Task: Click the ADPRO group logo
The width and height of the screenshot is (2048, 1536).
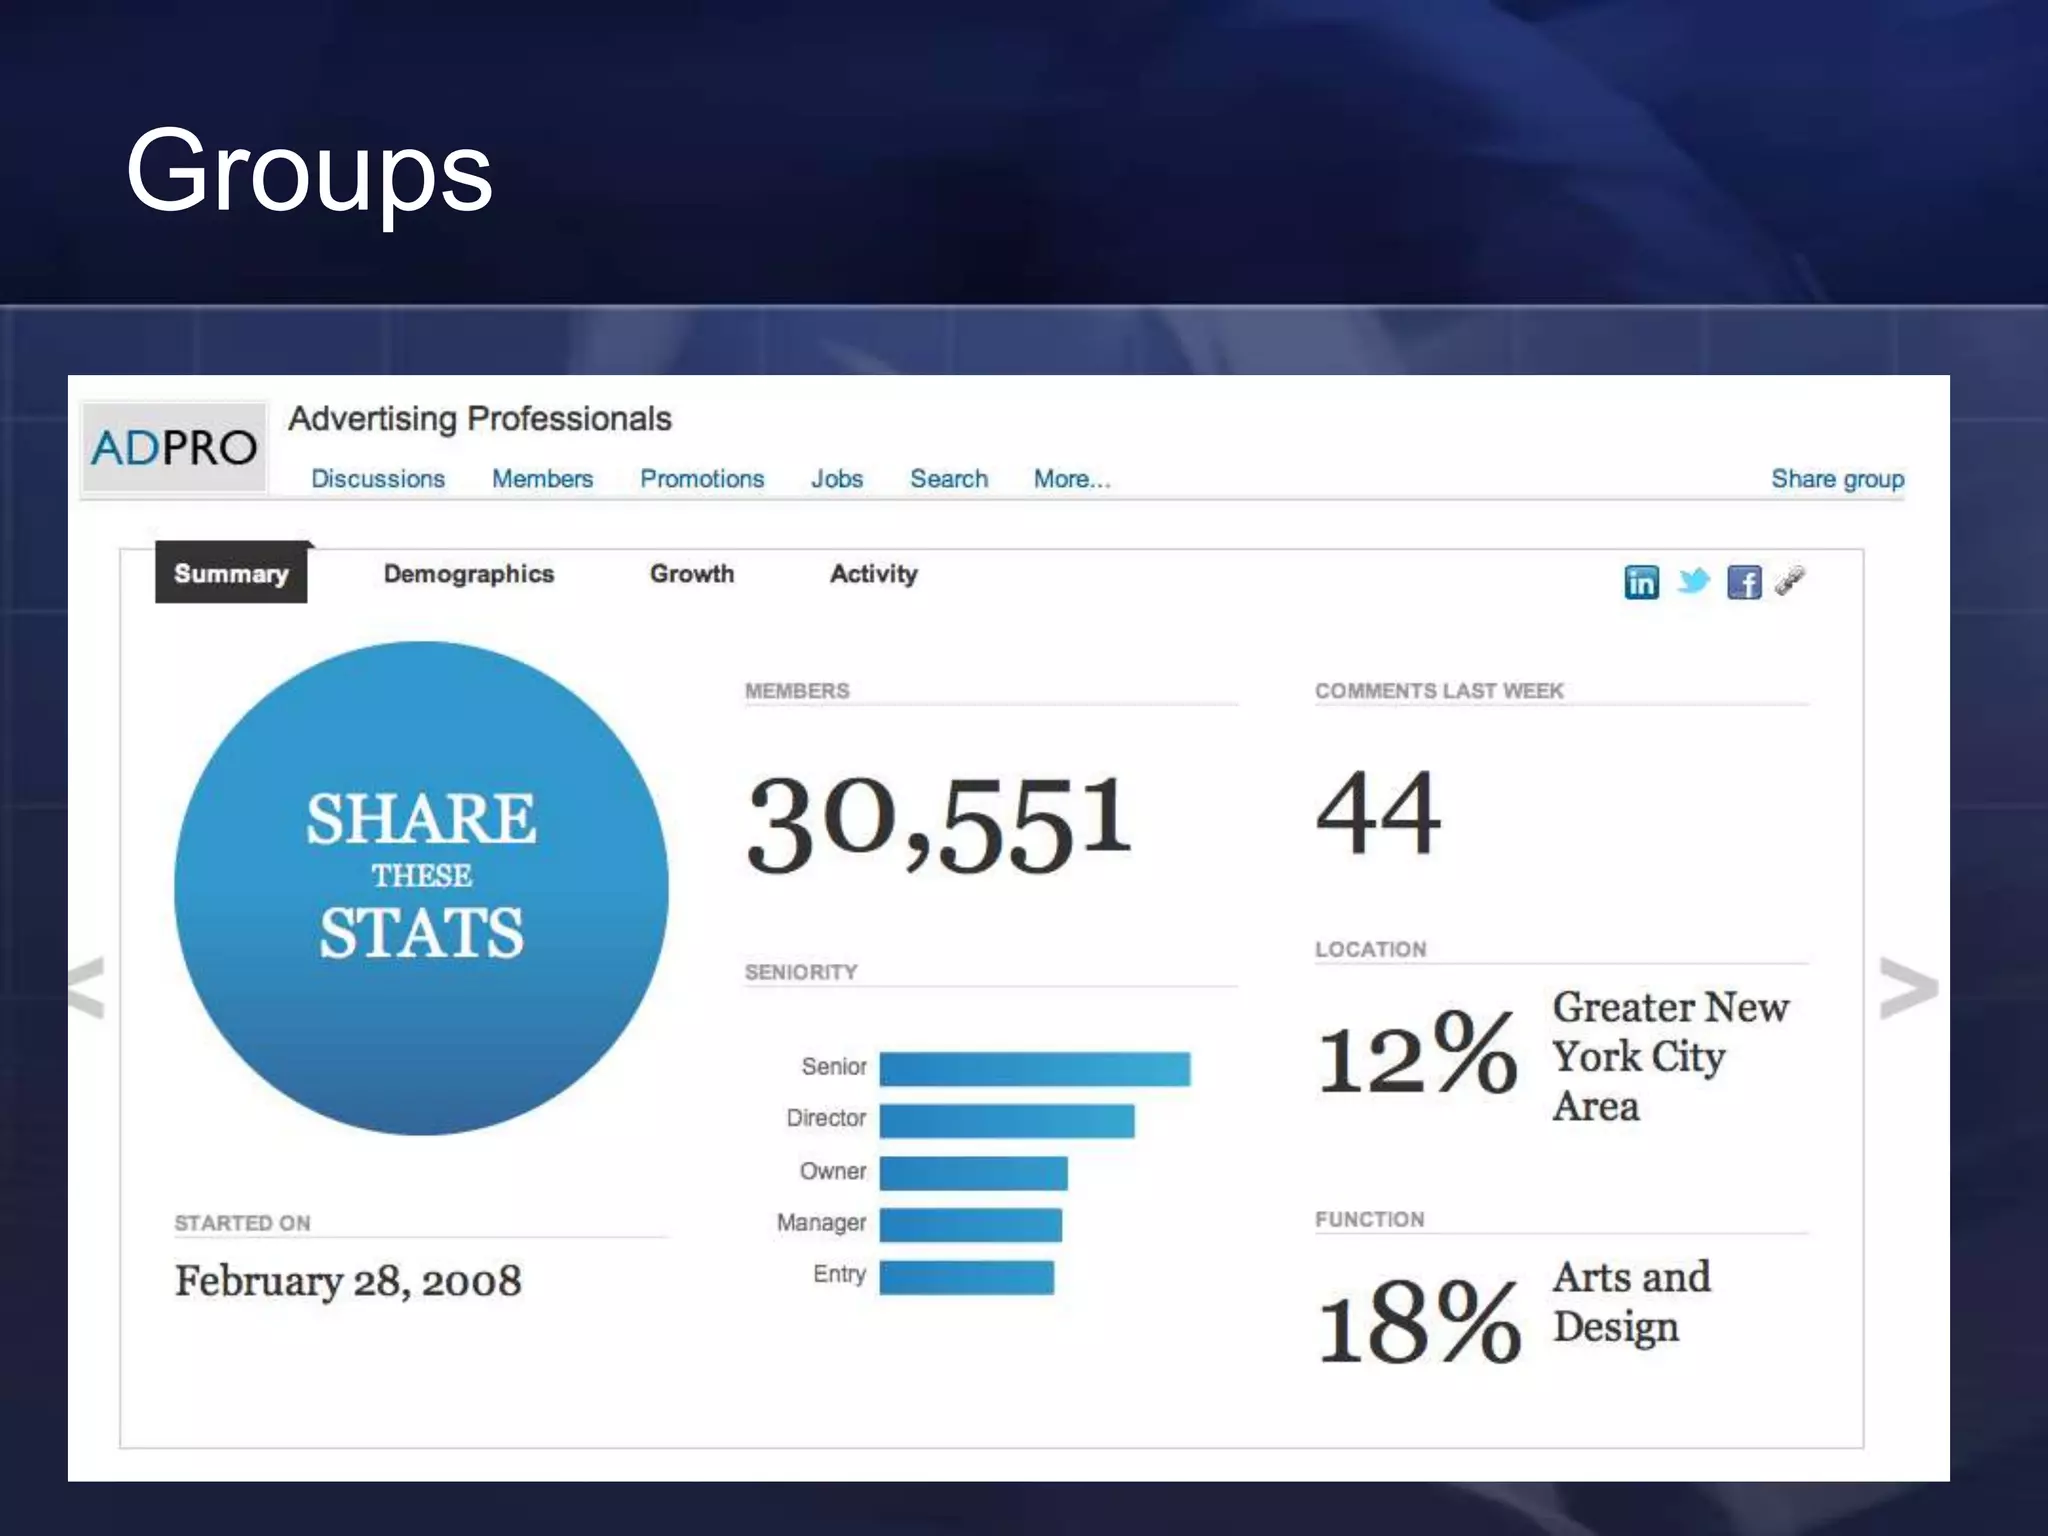Action: [174, 447]
